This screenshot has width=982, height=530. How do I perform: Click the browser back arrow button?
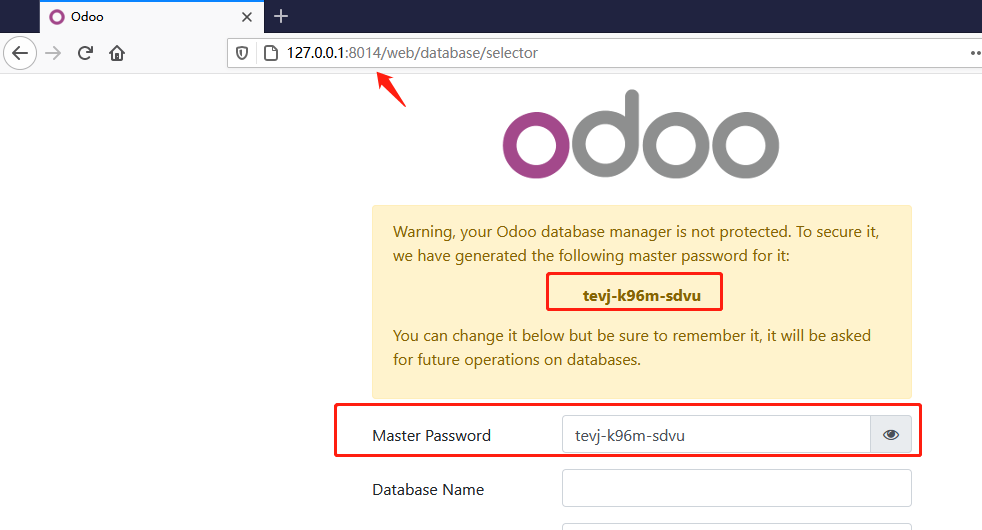(20, 53)
